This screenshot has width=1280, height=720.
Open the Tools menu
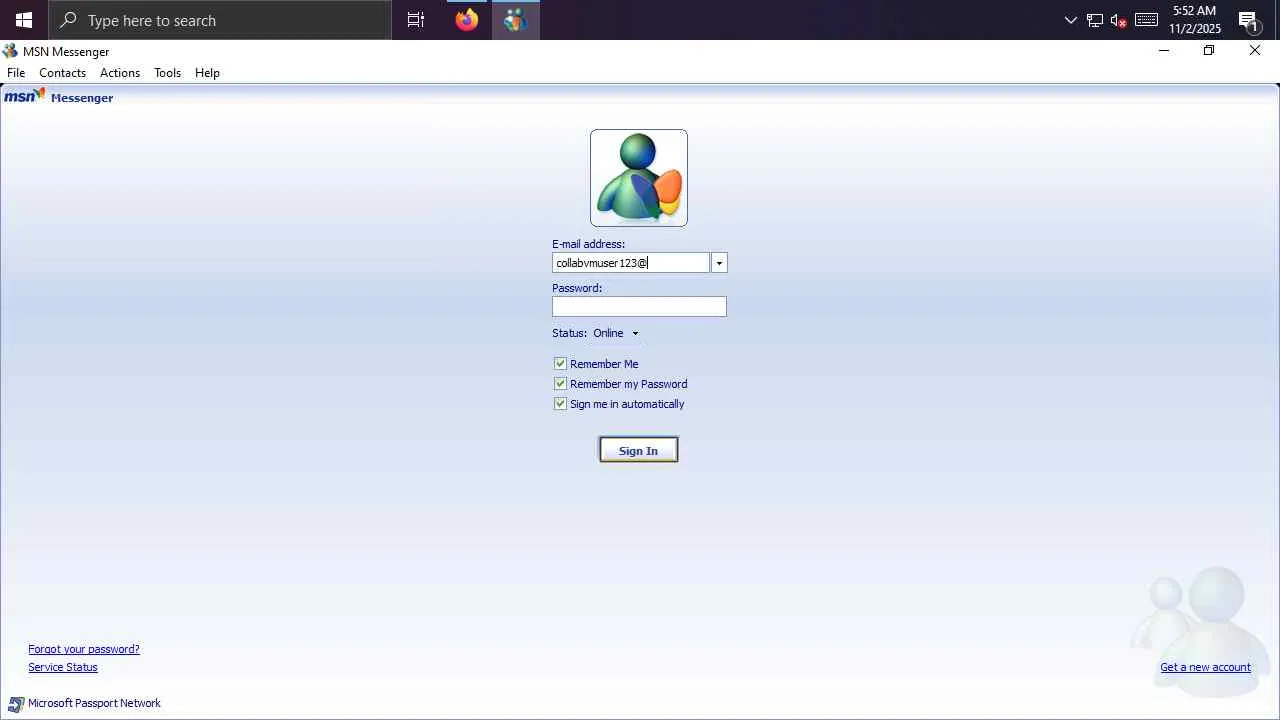(x=167, y=73)
